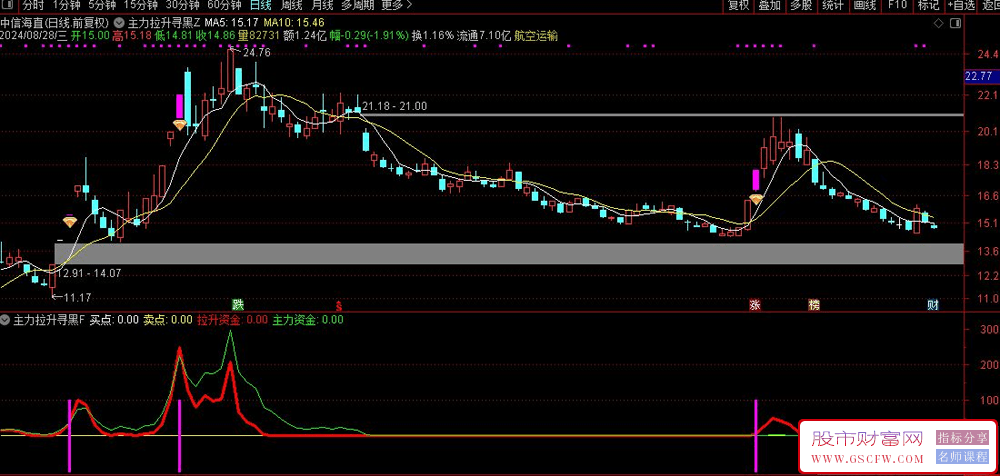Click the 榜 event marker
The image size is (1000, 476).
point(814,304)
